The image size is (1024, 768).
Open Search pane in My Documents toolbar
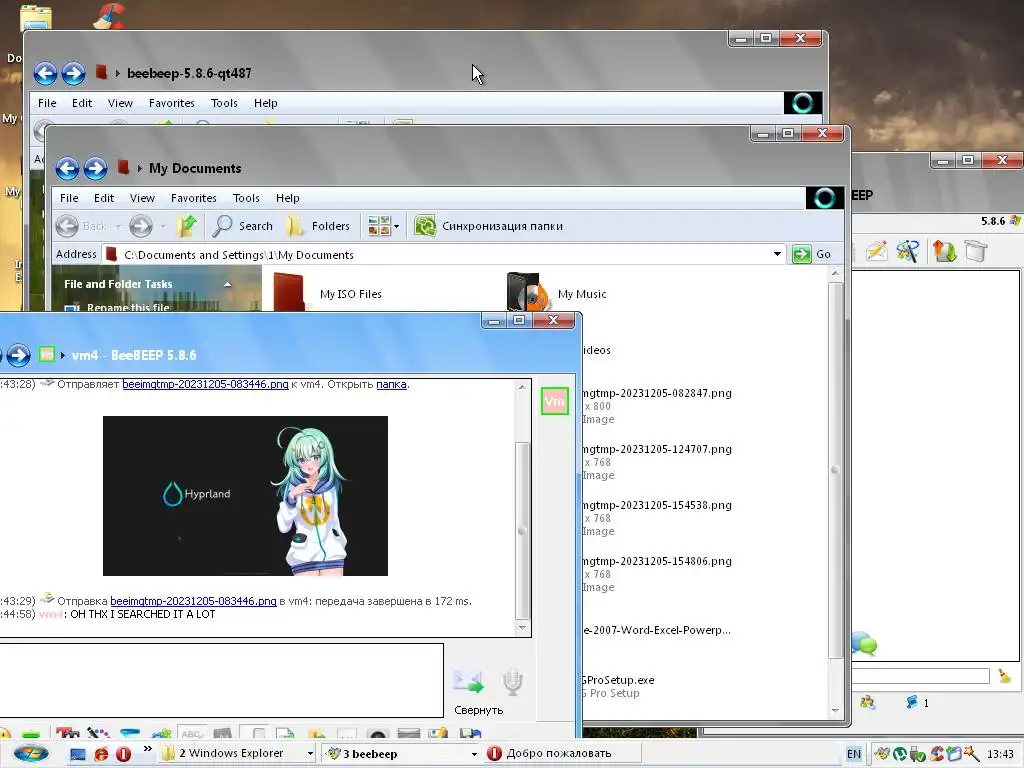point(243,226)
